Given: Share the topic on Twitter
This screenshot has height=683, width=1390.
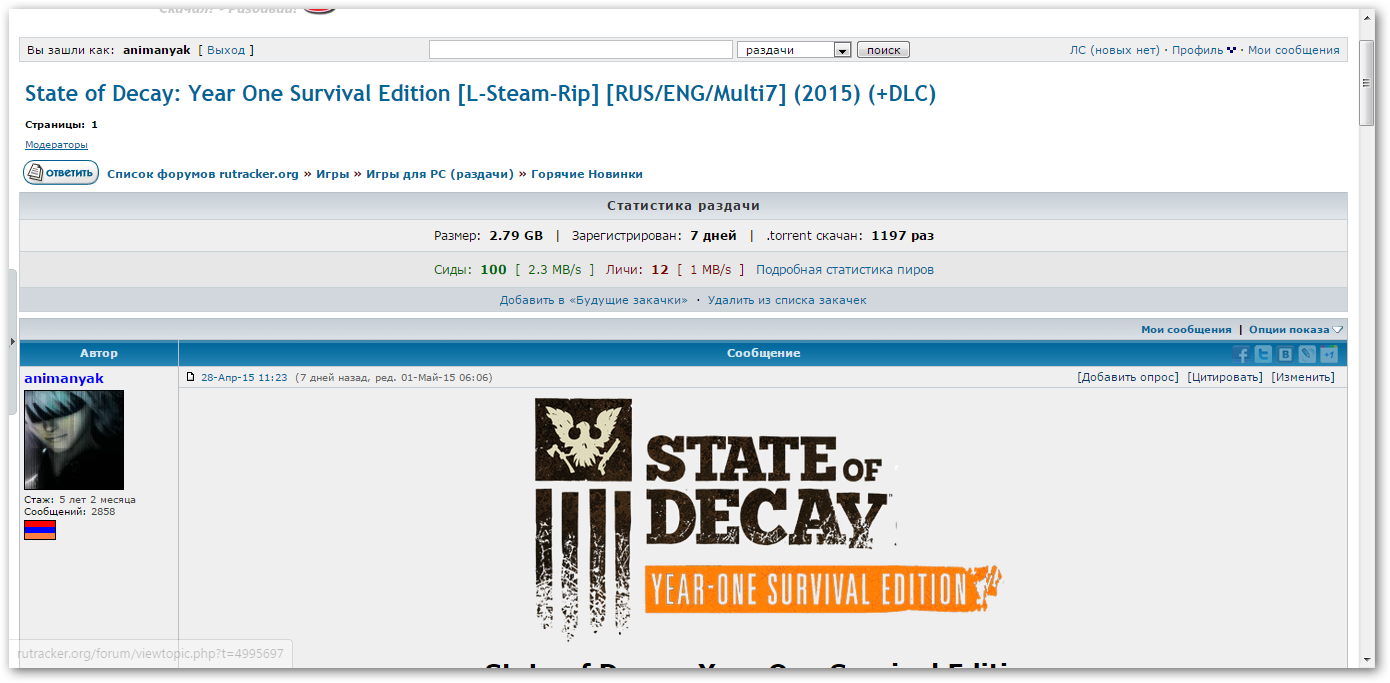Looking at the screenshot, I should [x=1263, y=354].
